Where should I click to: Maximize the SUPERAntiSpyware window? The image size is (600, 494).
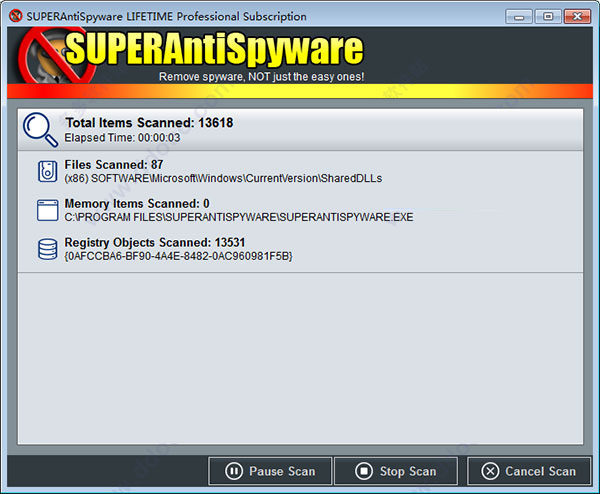tap(548, 17)
